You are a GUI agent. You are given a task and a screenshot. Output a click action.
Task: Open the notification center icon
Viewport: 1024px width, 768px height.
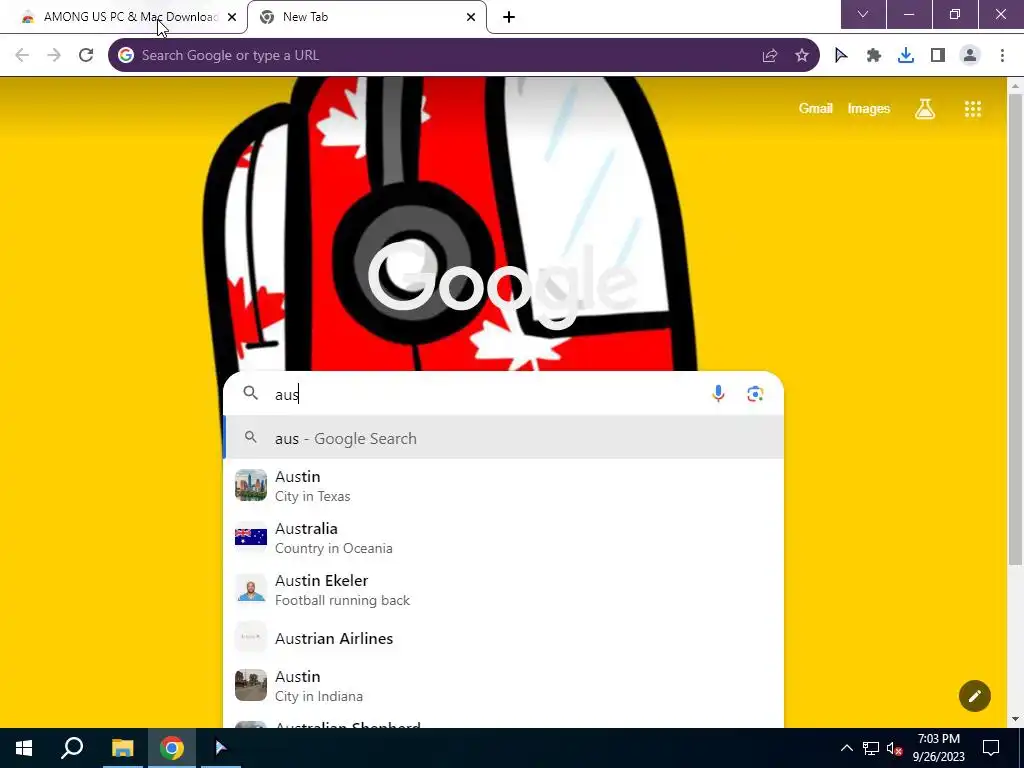coord(991,748)
